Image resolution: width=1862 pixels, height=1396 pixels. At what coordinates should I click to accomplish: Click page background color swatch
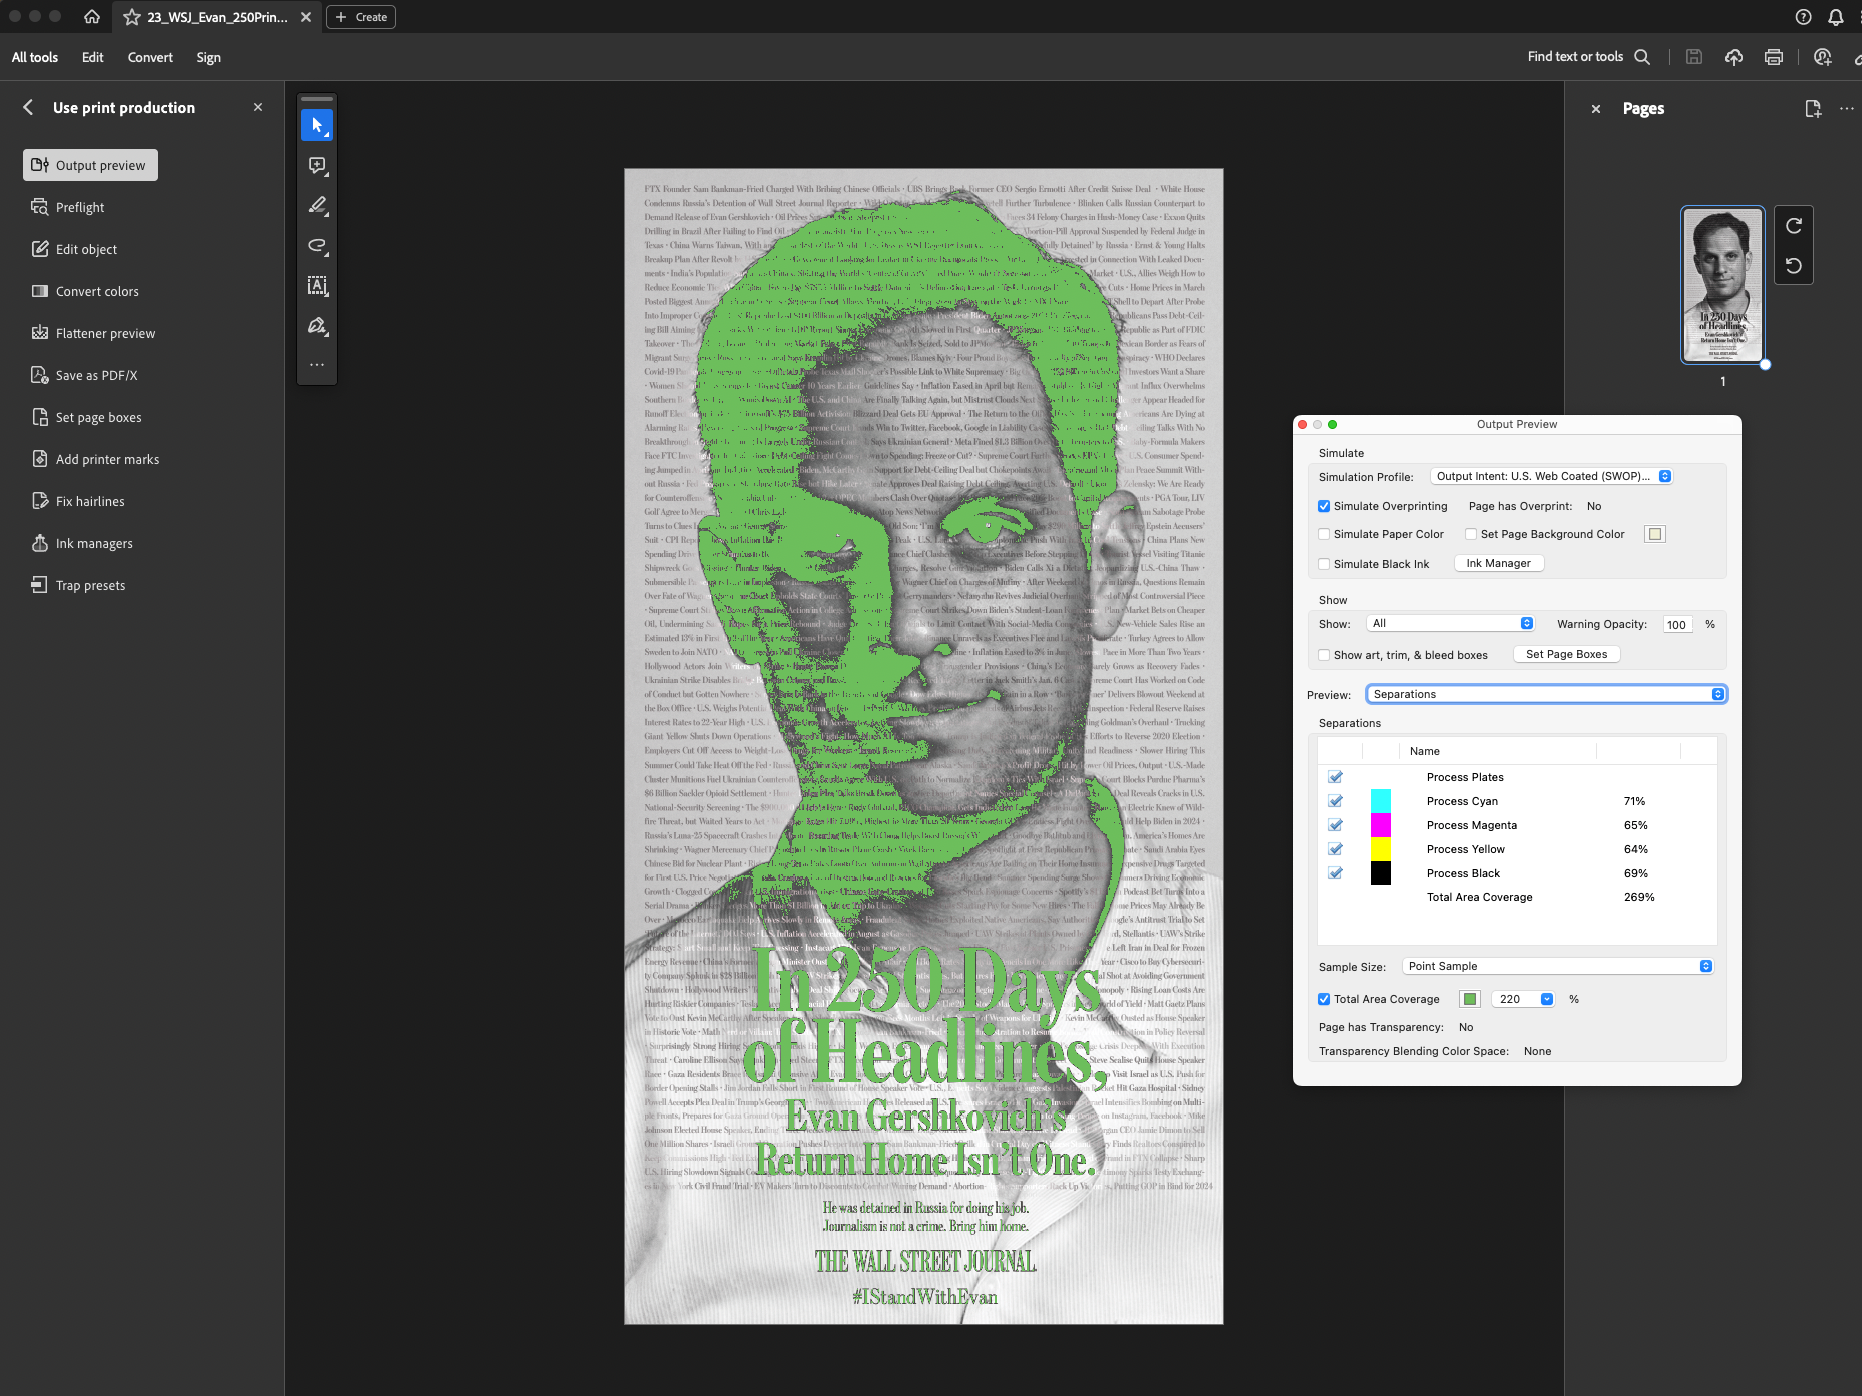click(x=1655, y=534)
